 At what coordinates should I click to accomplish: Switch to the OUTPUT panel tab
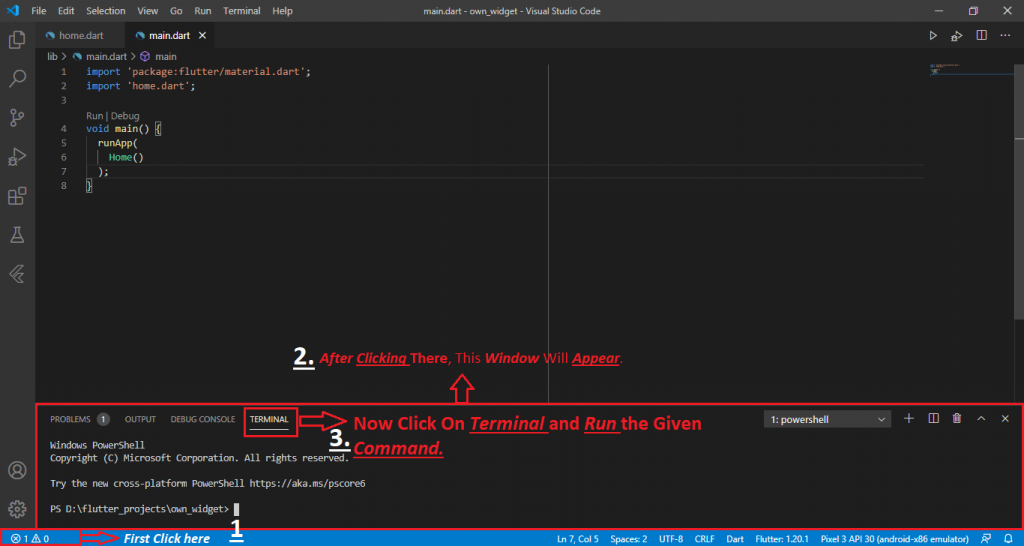point(140,419)
